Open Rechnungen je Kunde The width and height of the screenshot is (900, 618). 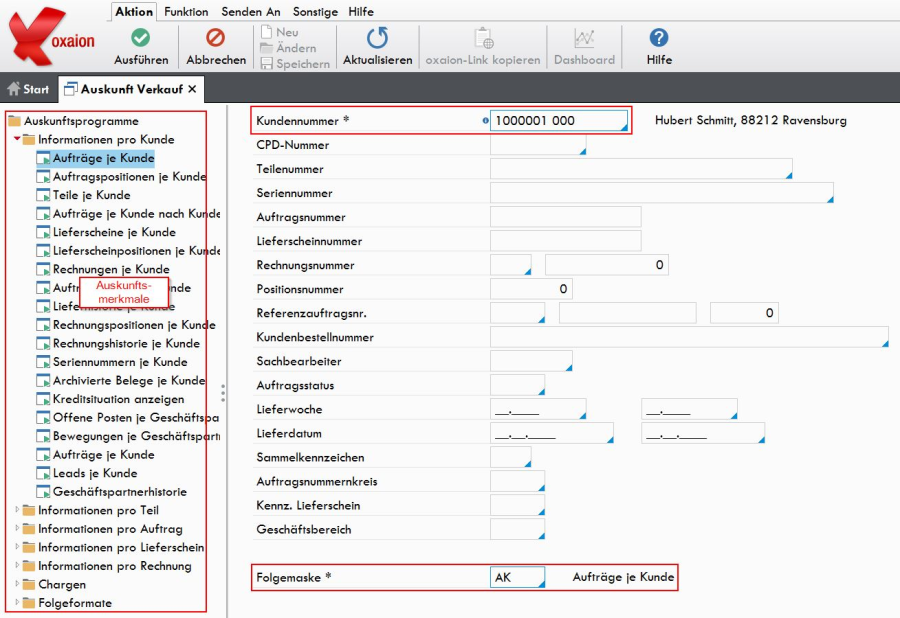tap(103, 269)
